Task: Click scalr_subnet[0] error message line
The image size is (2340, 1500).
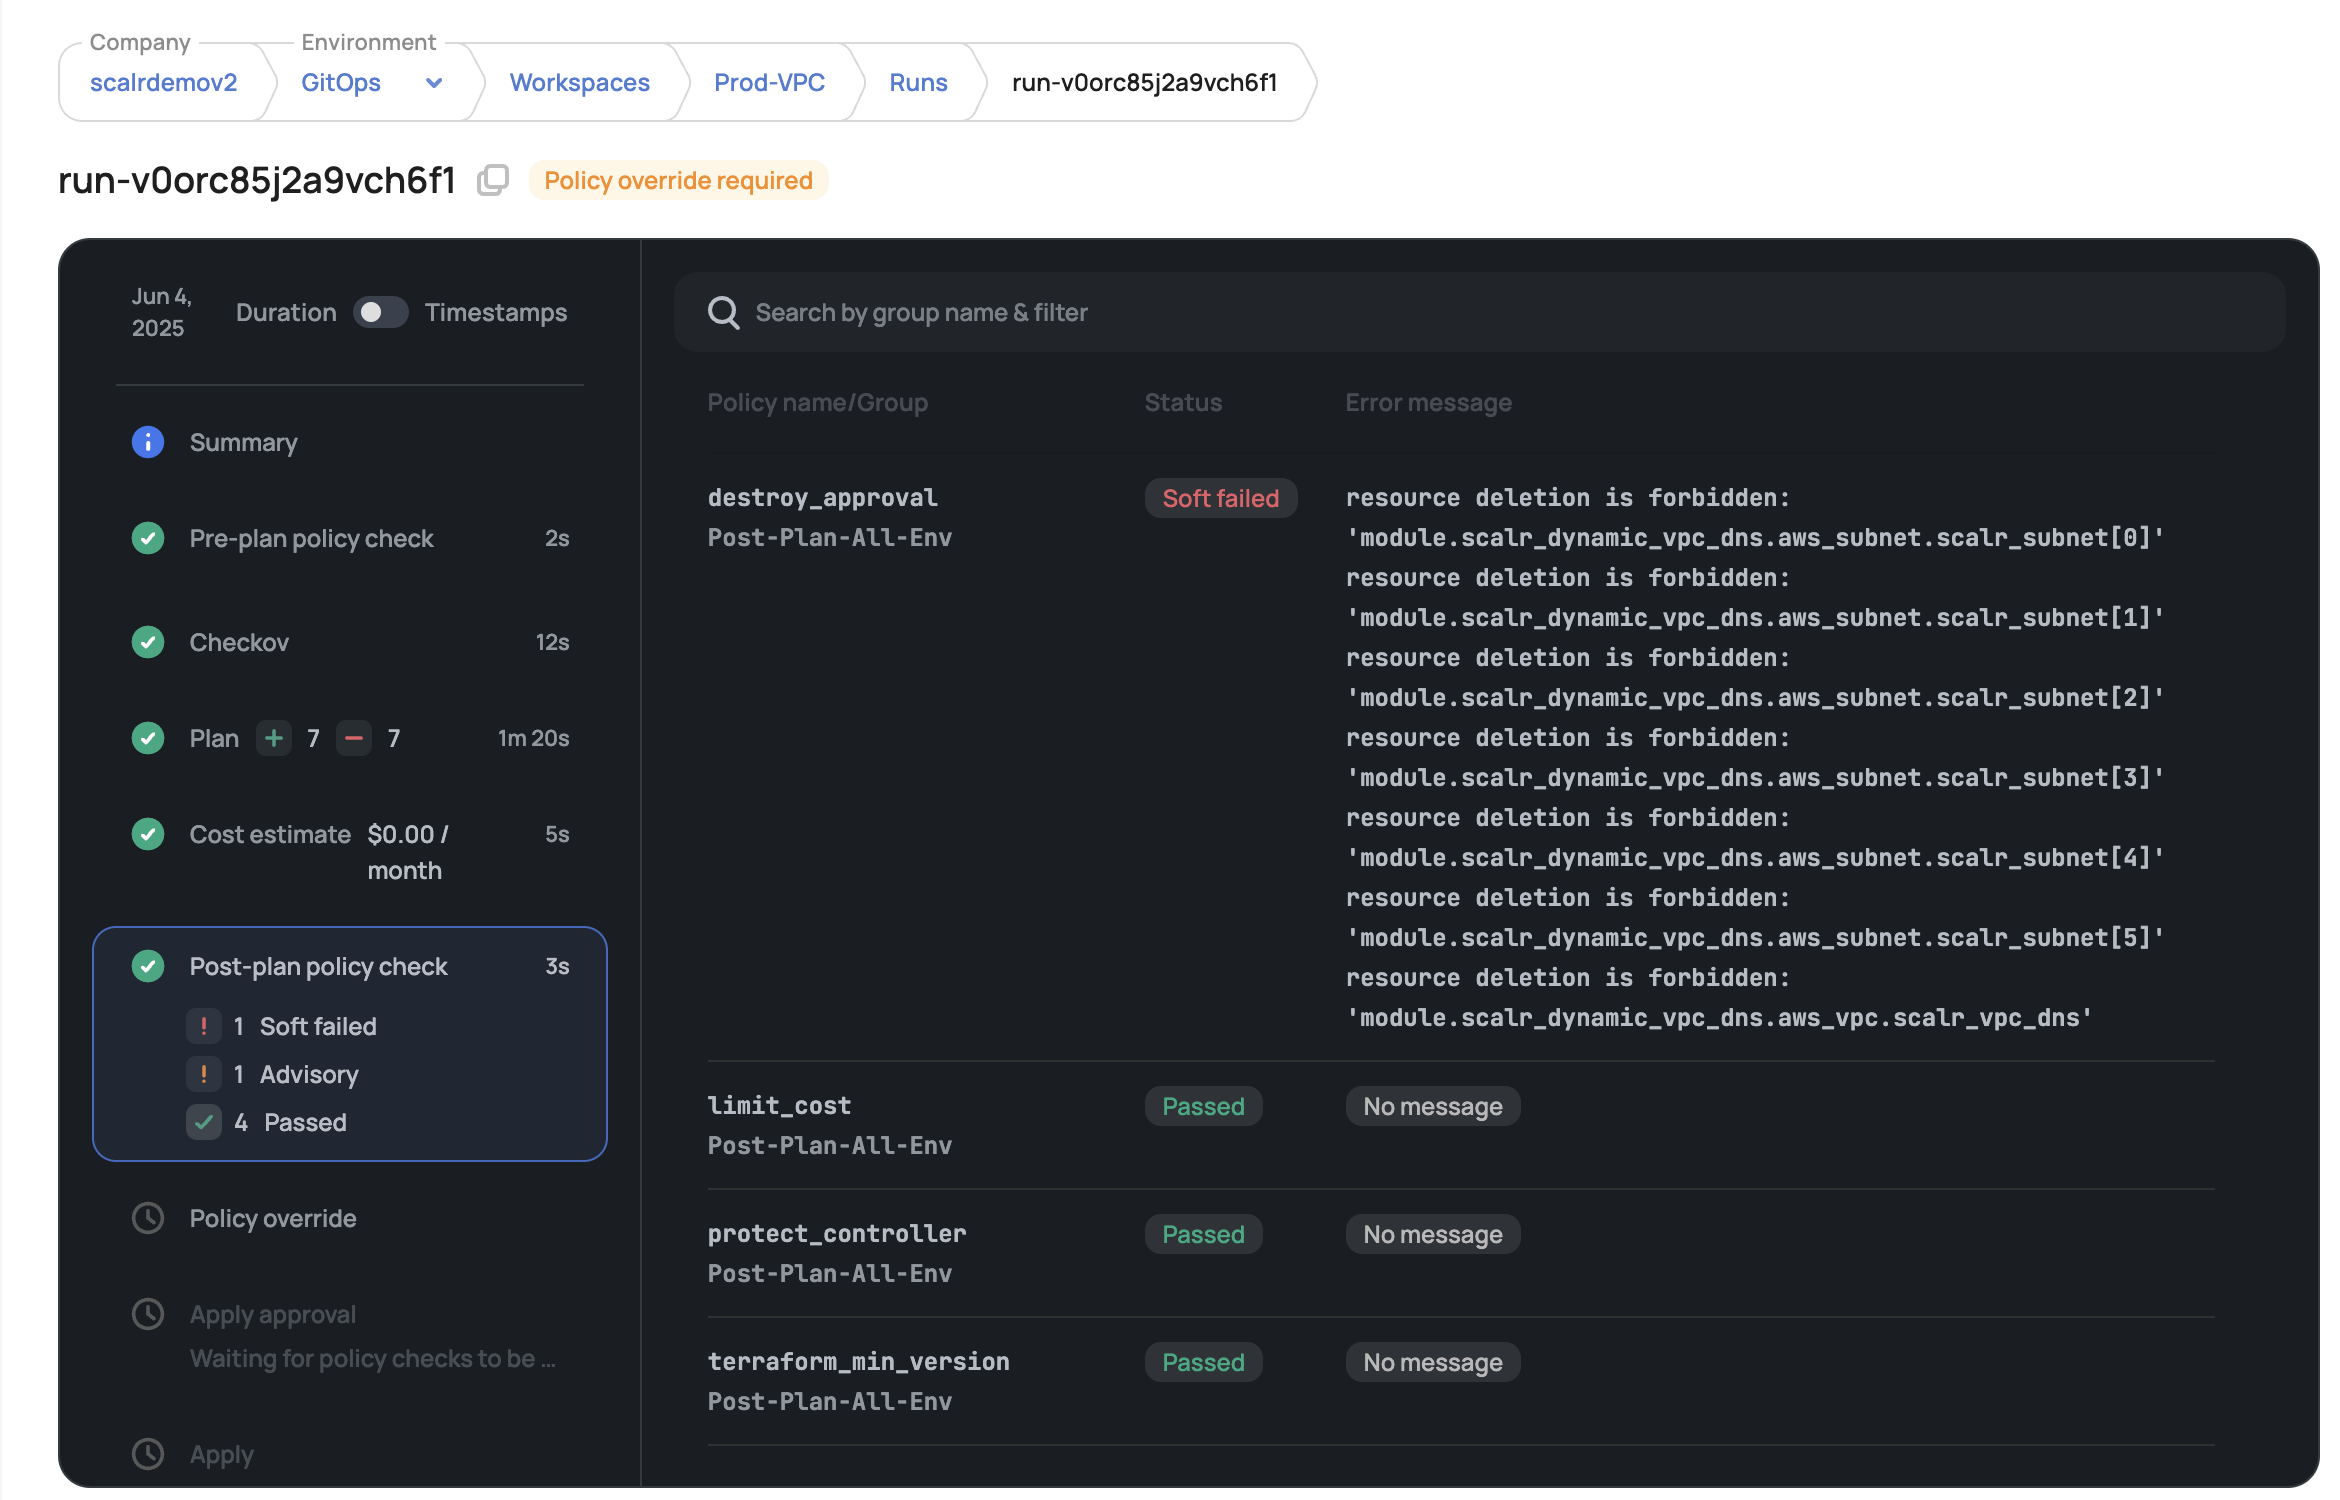Action: point(1755,537)
